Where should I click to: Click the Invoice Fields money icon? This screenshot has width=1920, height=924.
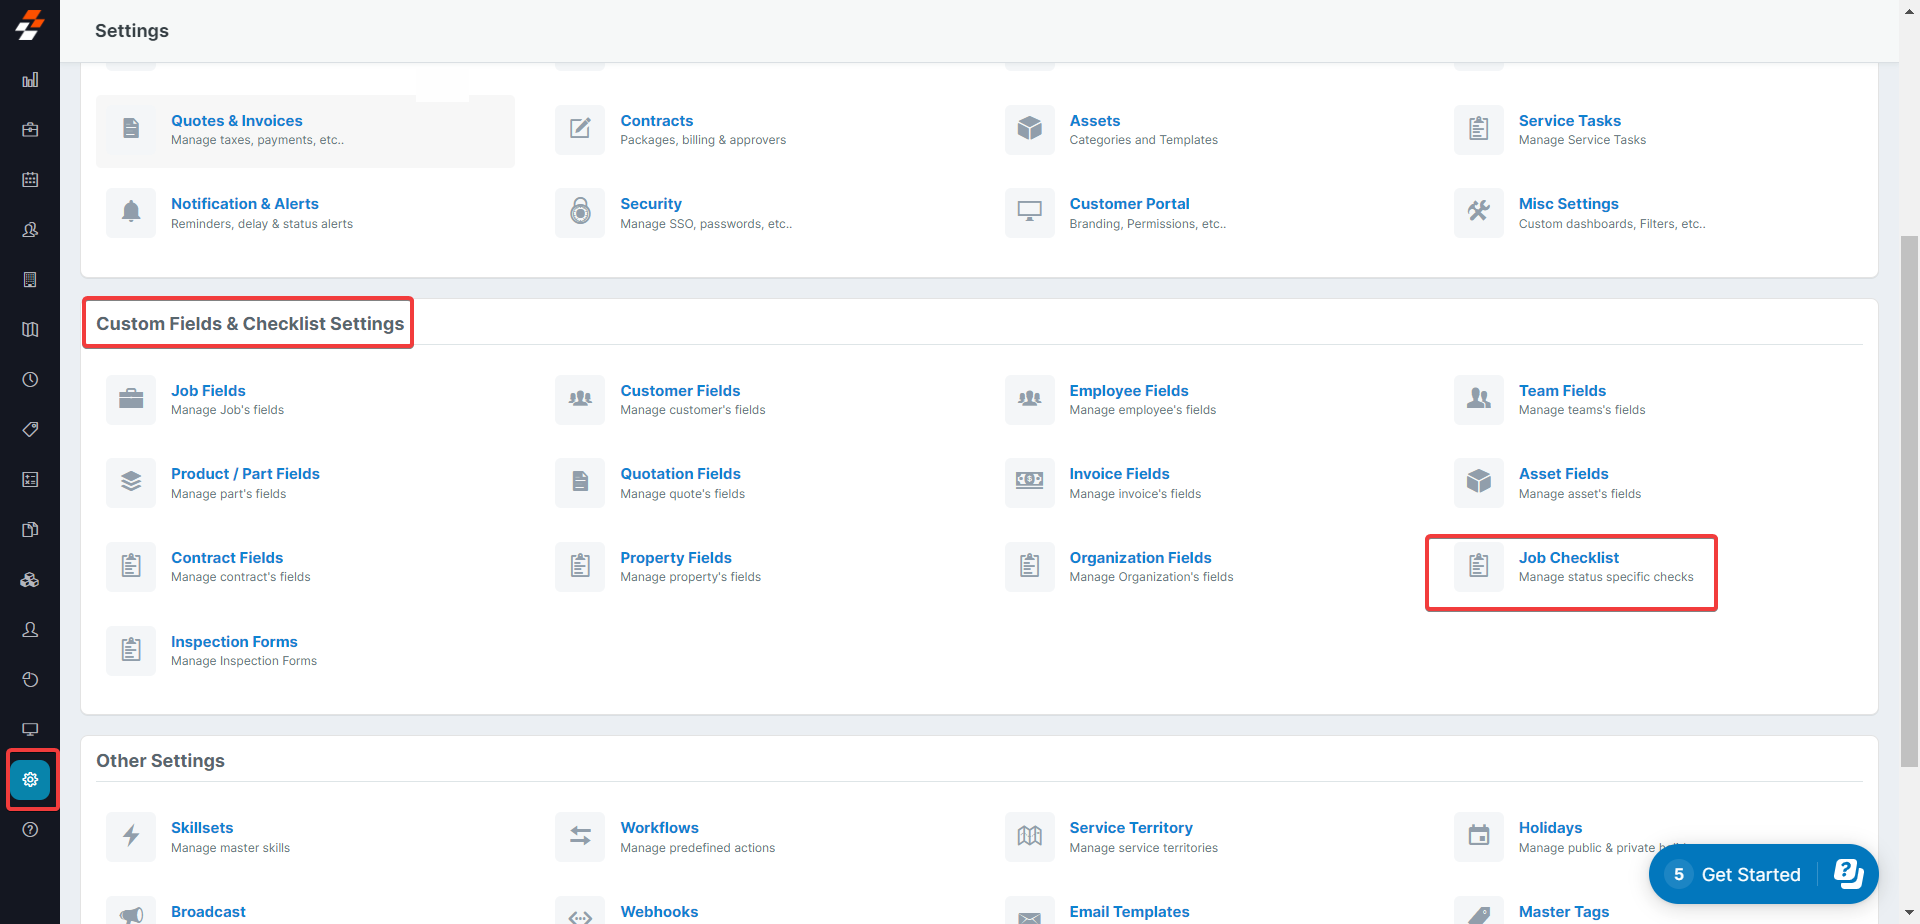tap(1029, 482)
